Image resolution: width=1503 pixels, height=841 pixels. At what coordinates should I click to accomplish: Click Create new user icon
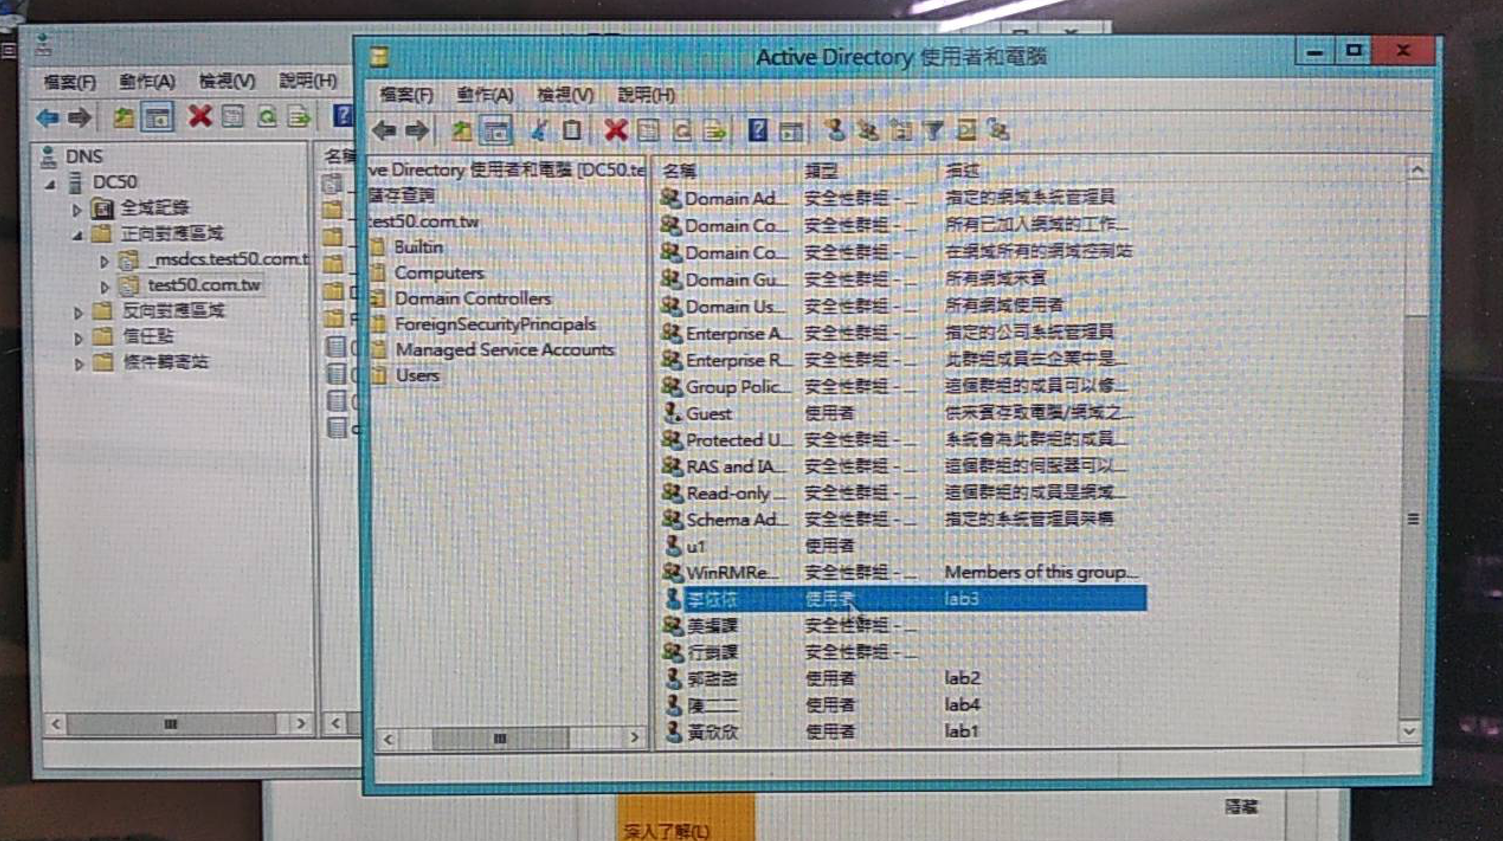(834, 130)
